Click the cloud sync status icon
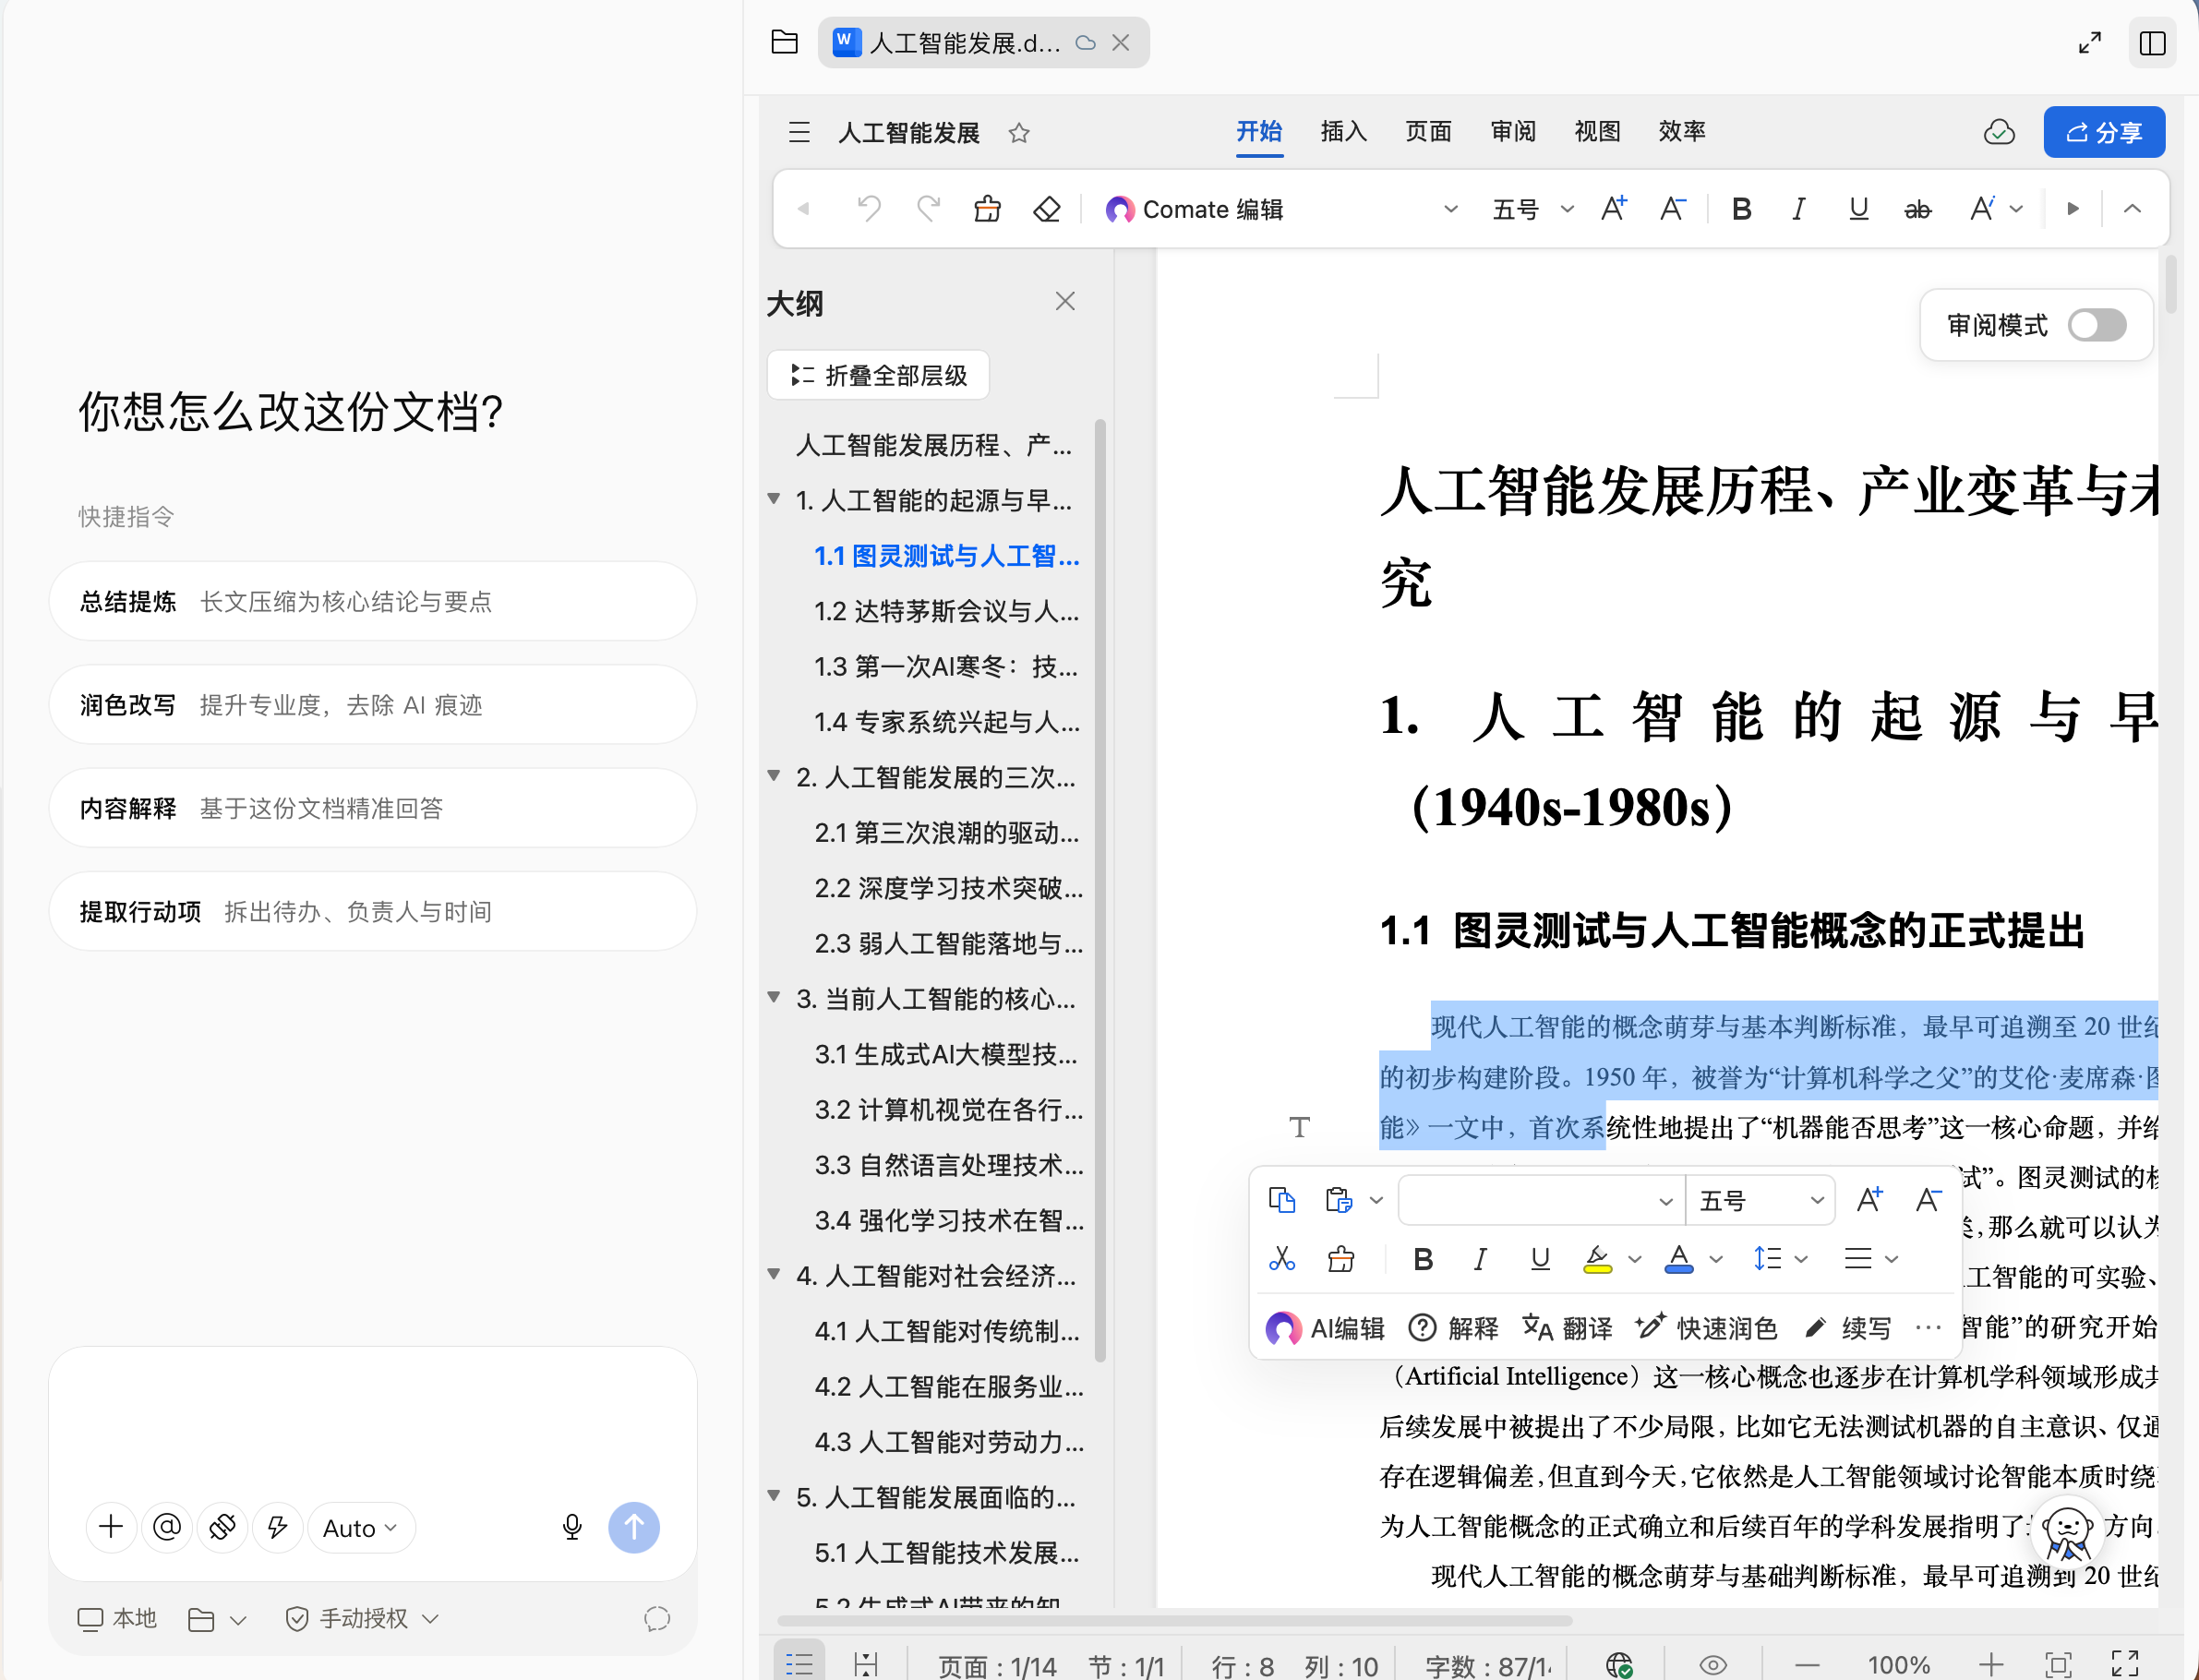 point(1998,132)
